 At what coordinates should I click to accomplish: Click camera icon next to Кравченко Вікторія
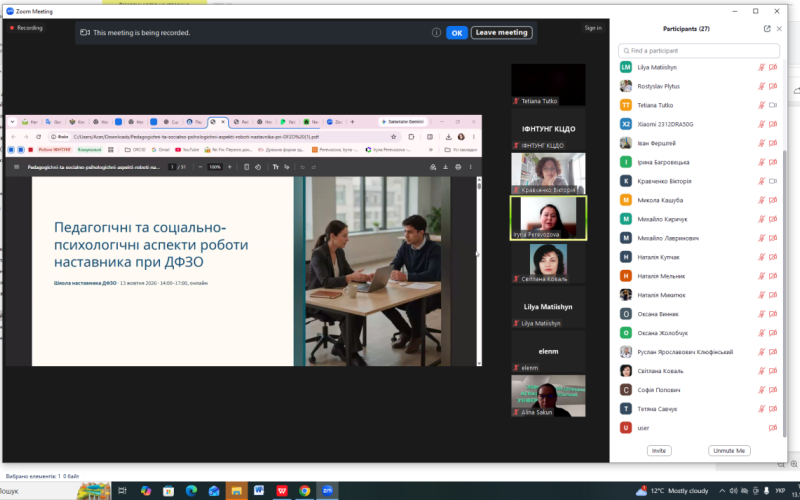pyautogui.click(x=773, y=181)
